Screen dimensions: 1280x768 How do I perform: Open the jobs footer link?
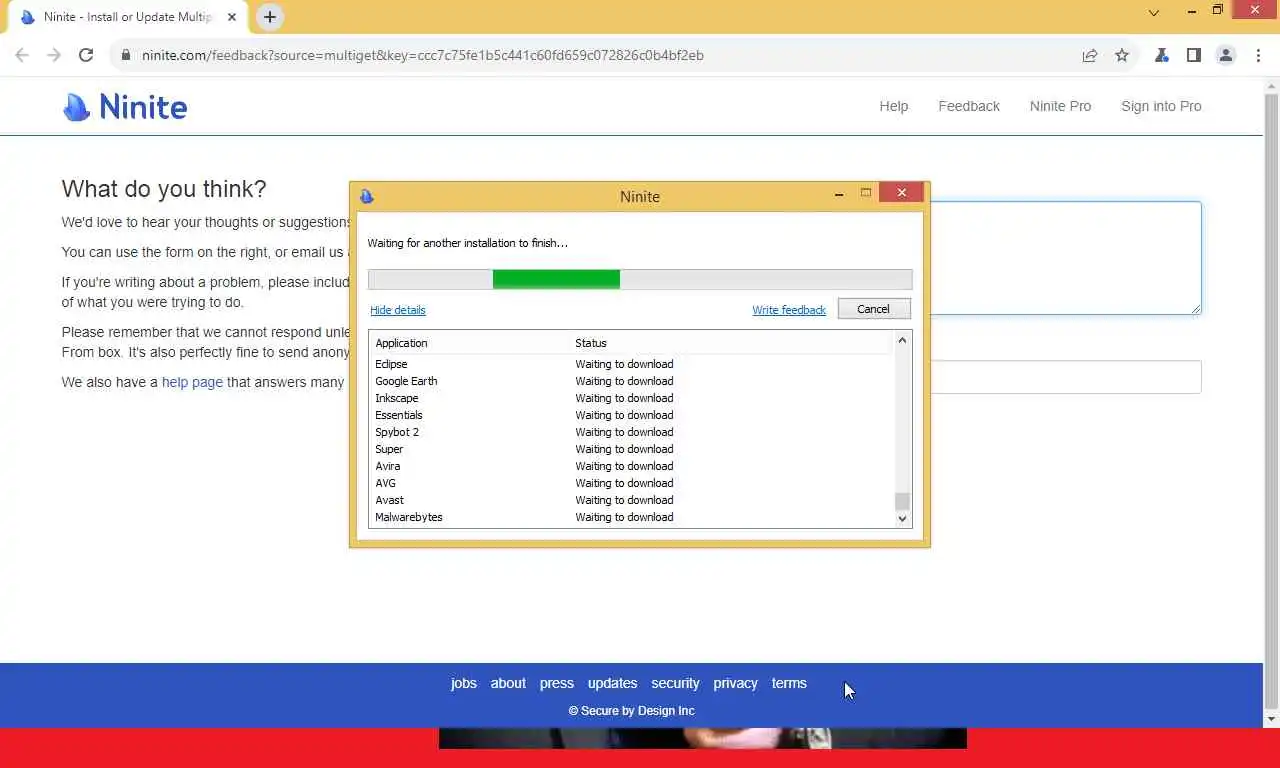click(x=464, y=683)
